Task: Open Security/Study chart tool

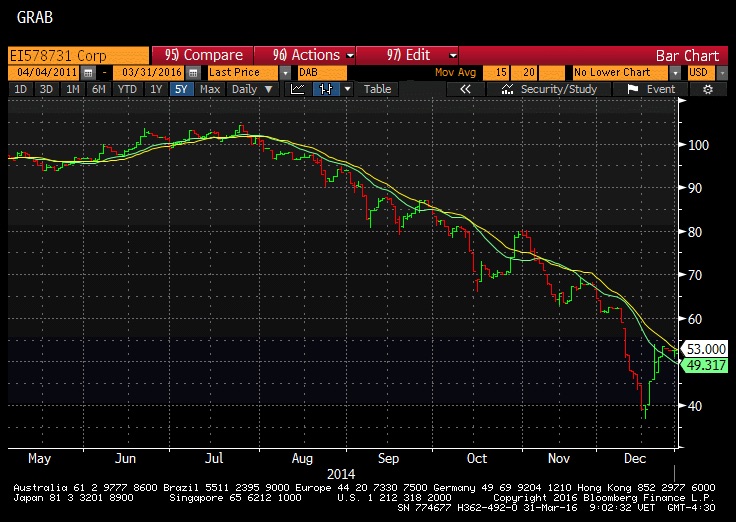Action: (549, 89)
